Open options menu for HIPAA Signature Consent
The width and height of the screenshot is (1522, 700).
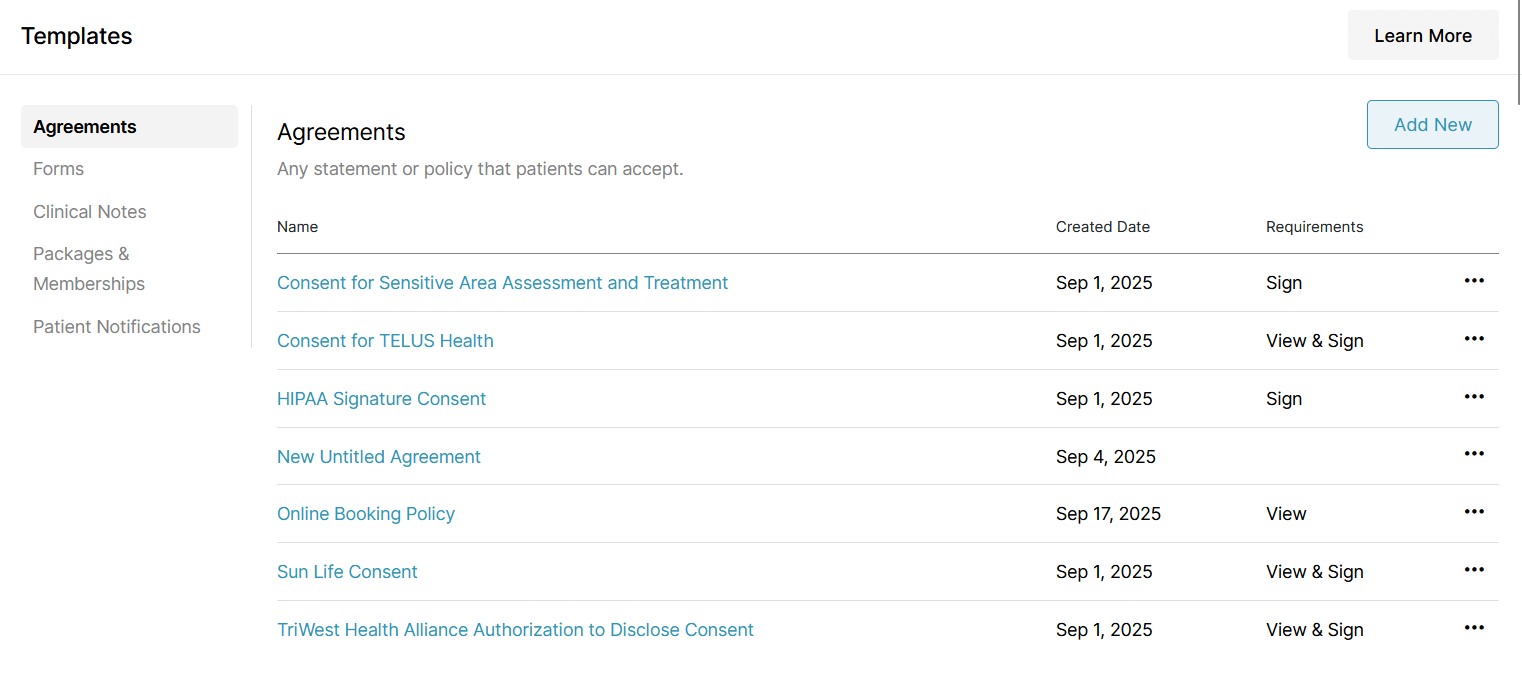click(1474, 397)
